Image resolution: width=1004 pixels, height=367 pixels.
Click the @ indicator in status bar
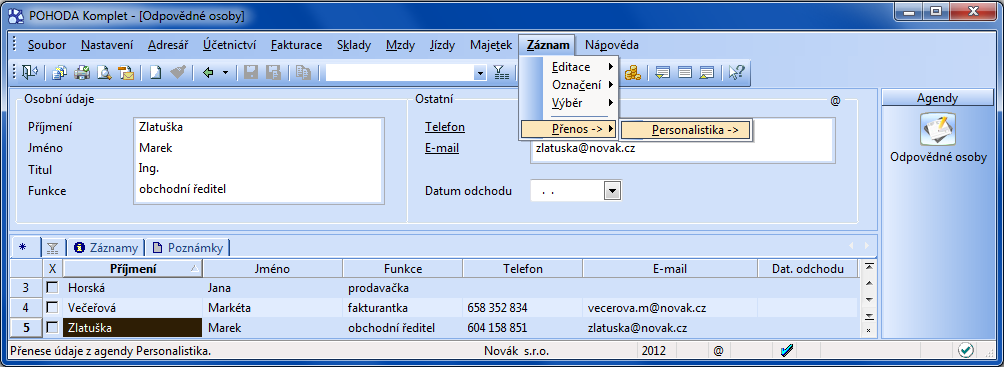[718, 351]
